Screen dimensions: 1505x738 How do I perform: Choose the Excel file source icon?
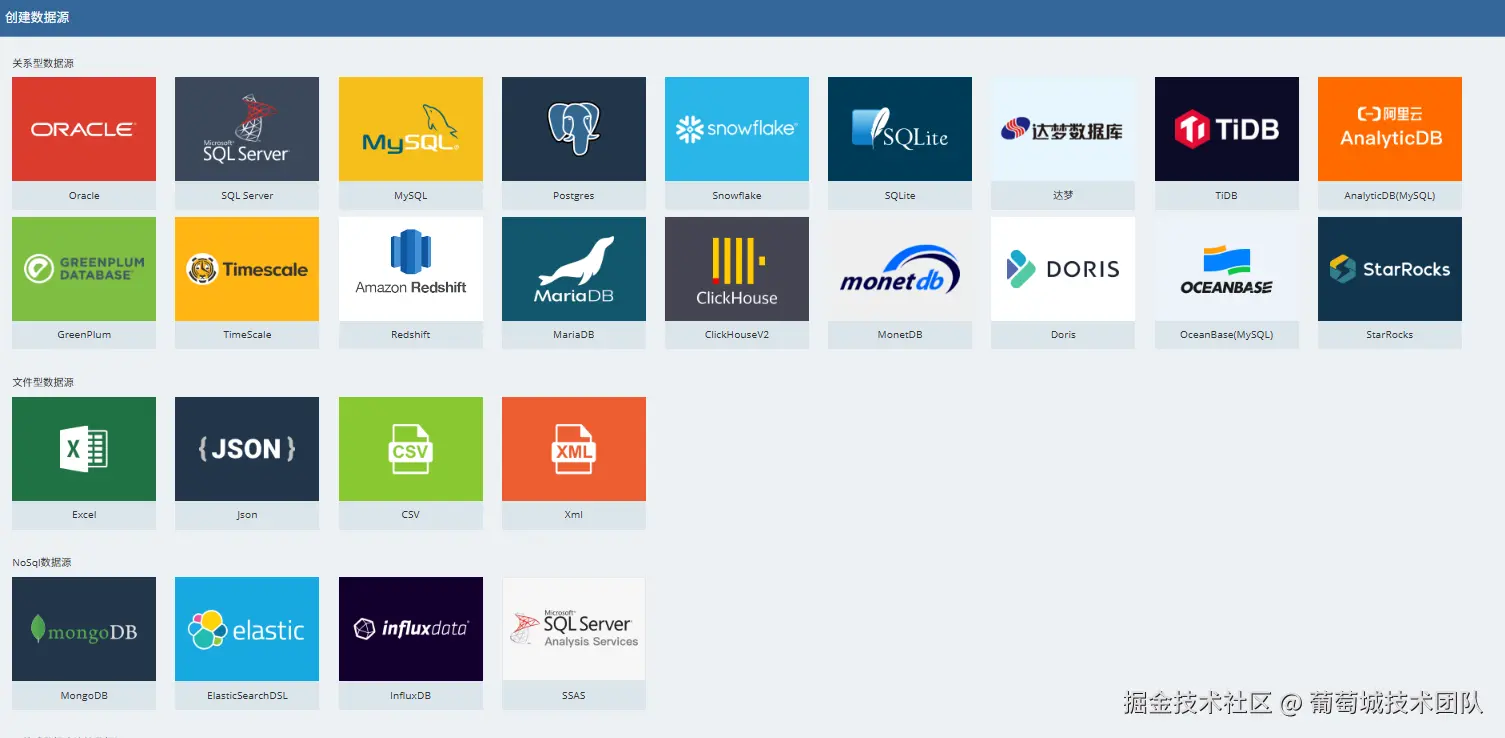[x=84, y=449]
